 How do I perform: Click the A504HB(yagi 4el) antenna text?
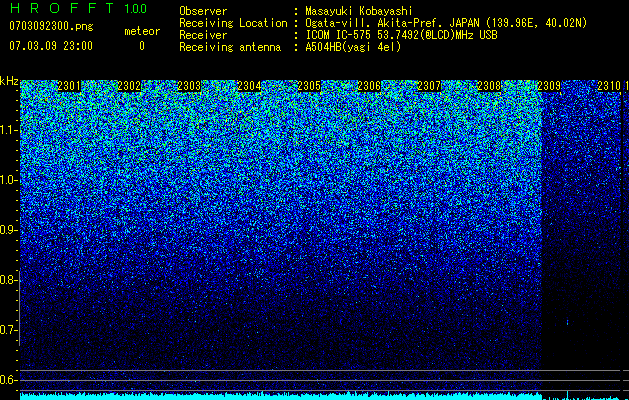click(353, 47)
